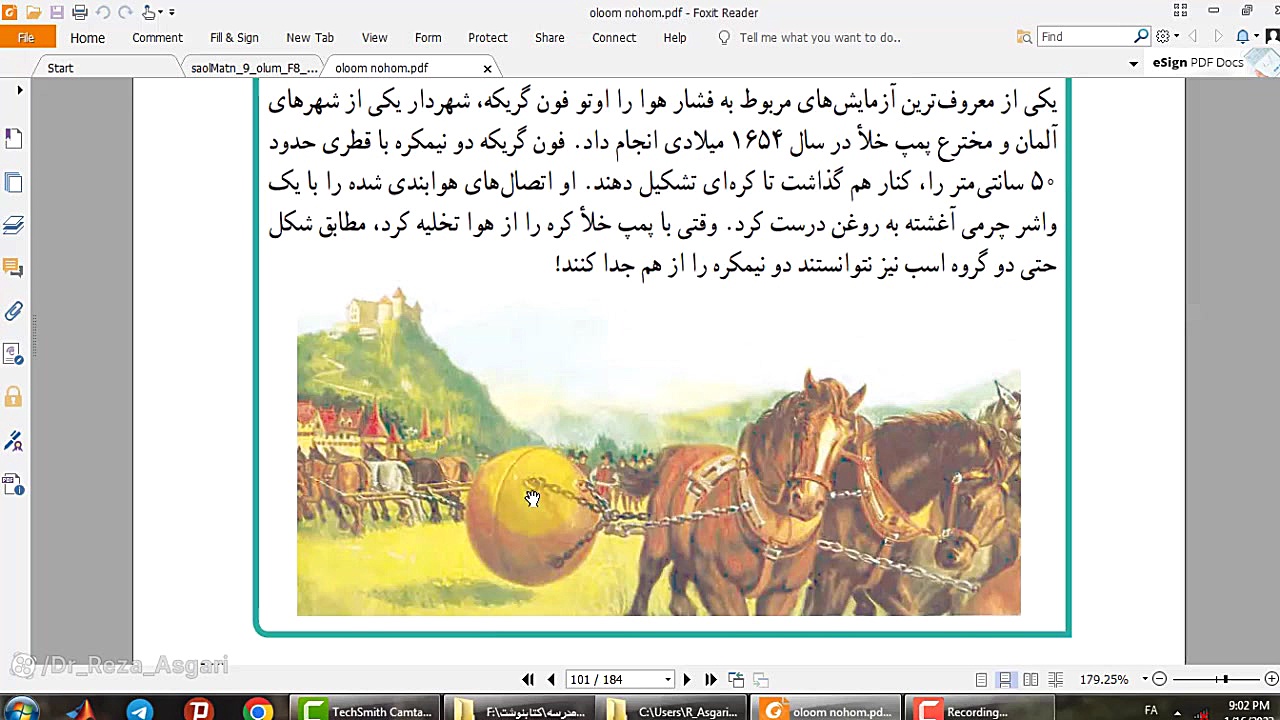
Task: Open the Comment ribbon tab
Action: click(x=157, y=37)
